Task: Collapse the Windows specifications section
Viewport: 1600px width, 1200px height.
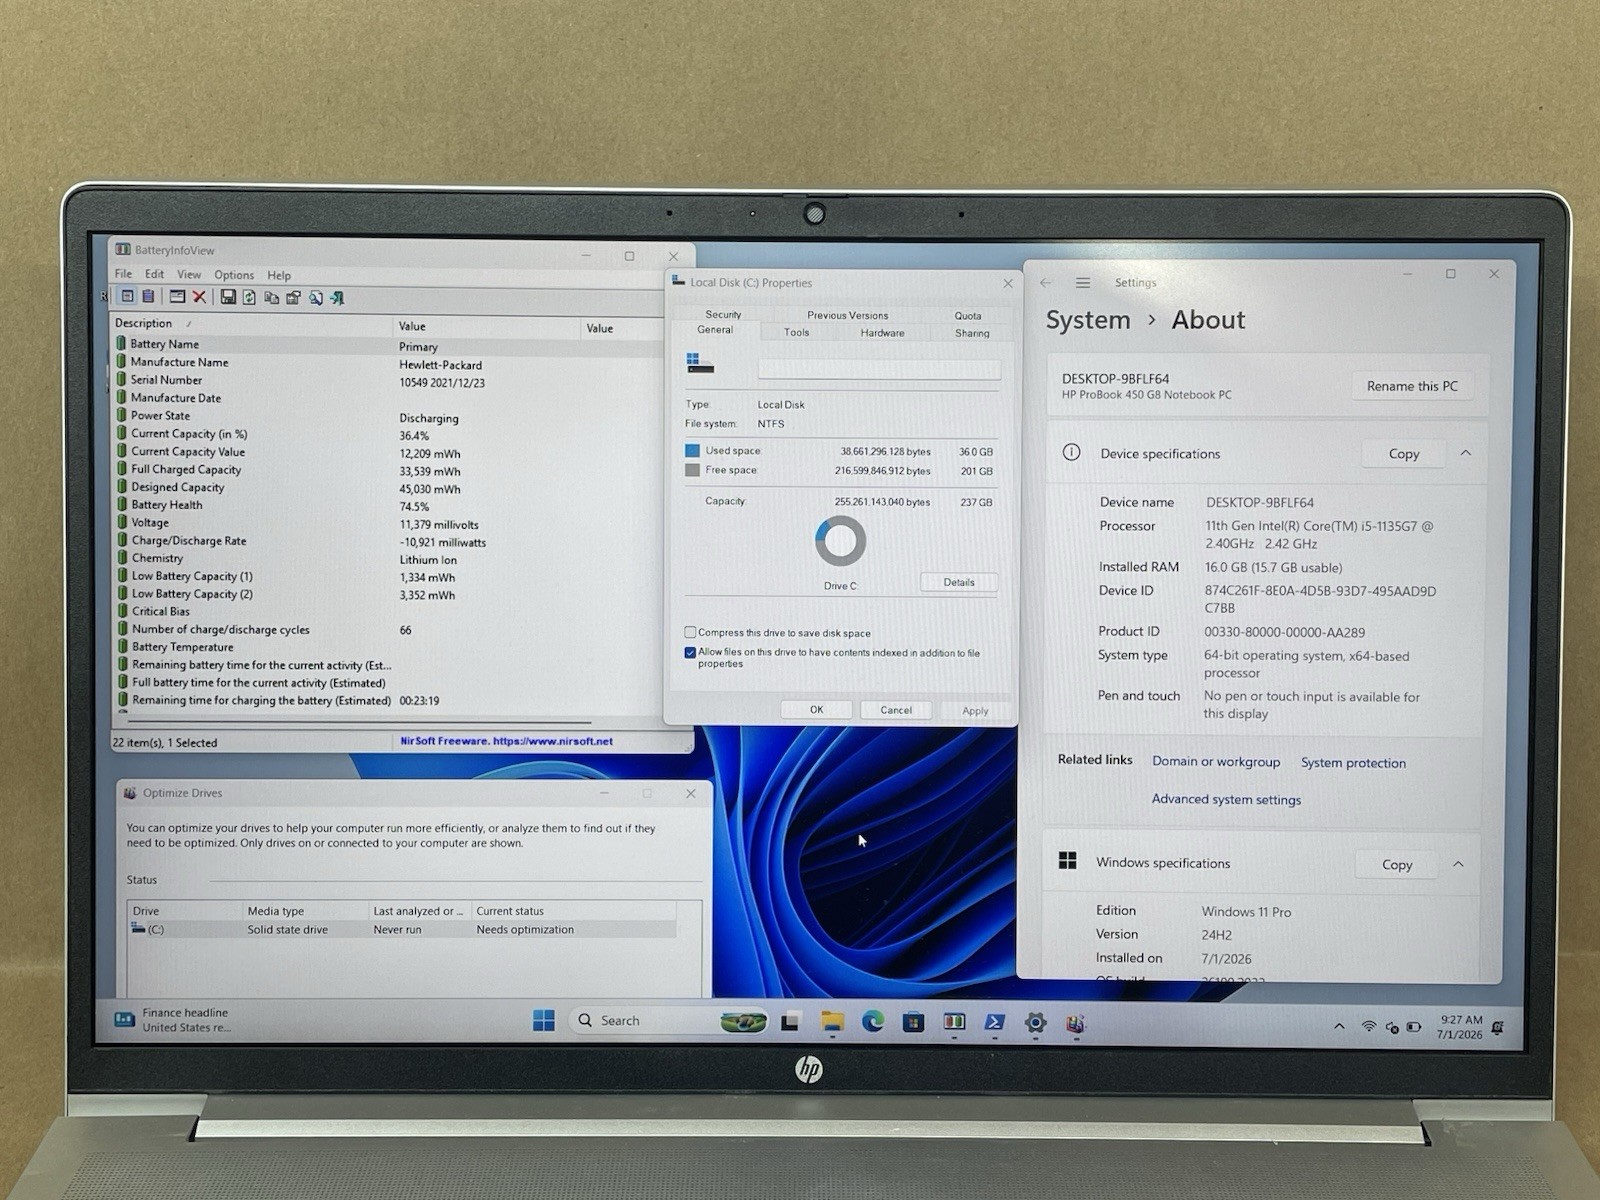Action: tap(1458, 864)
